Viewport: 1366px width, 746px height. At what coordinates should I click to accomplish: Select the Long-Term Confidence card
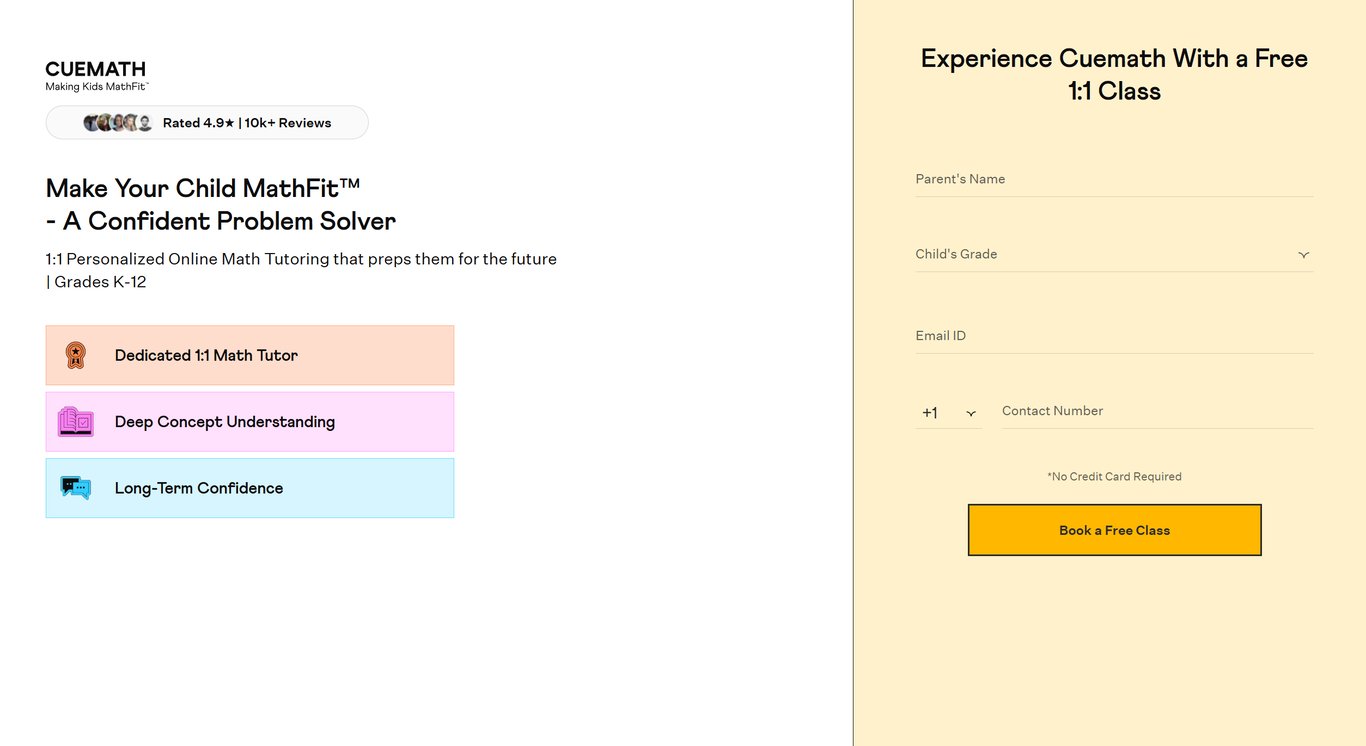click(250, 488)
